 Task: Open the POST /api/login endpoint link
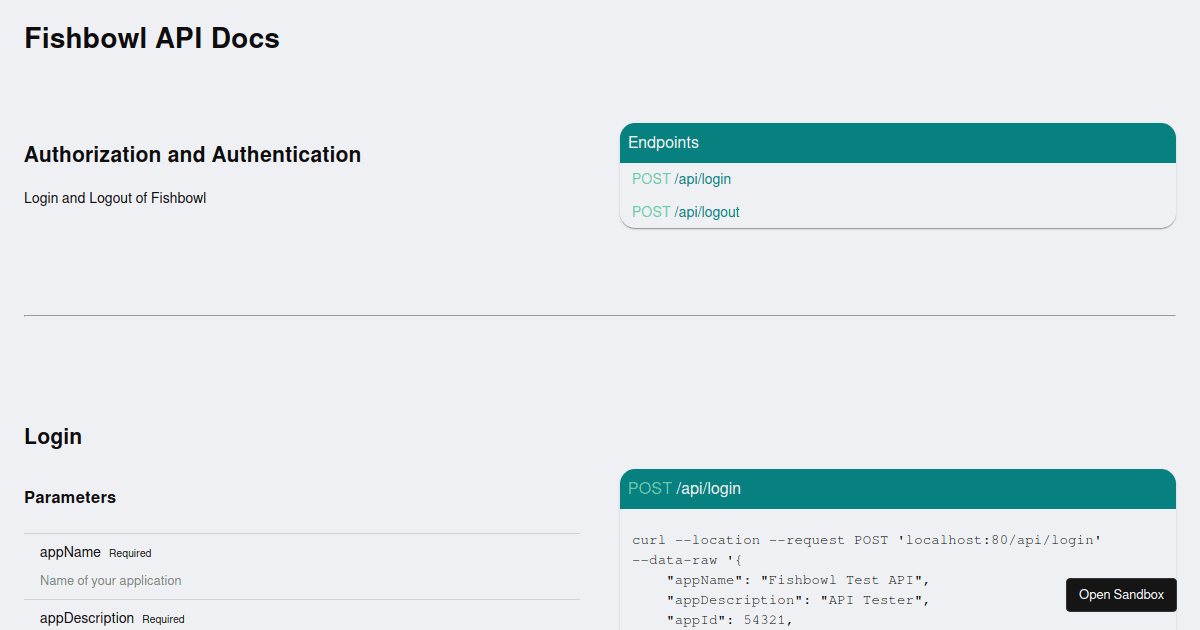[x=681, y=178]
